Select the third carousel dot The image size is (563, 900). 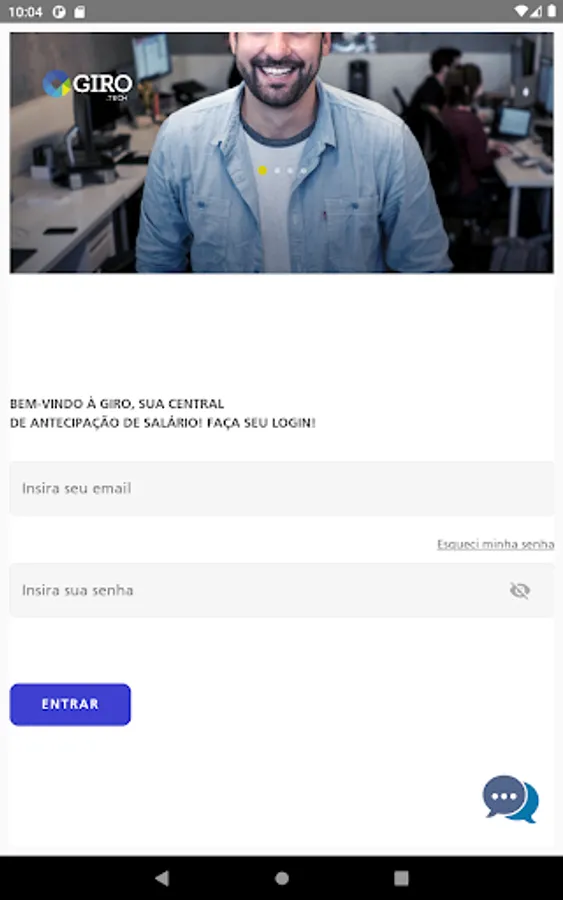tap(290, 170)
